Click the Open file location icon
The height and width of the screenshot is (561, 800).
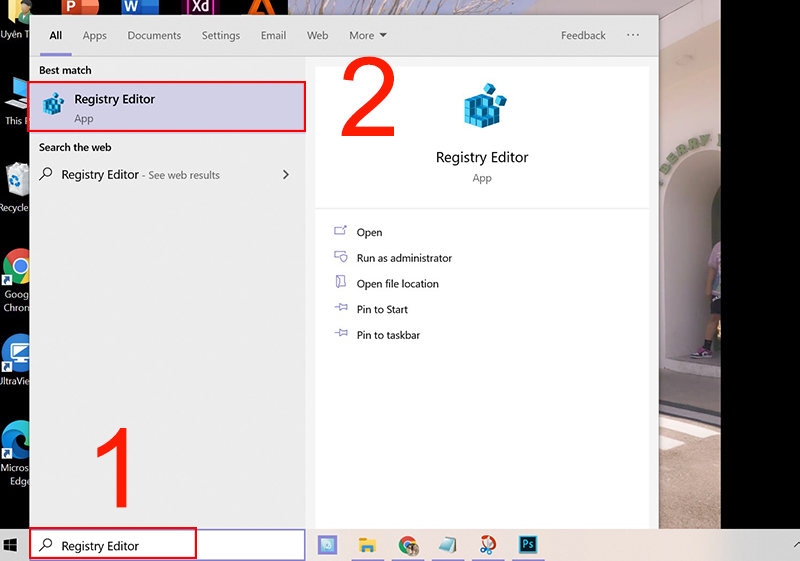click(x=340, y=282)
